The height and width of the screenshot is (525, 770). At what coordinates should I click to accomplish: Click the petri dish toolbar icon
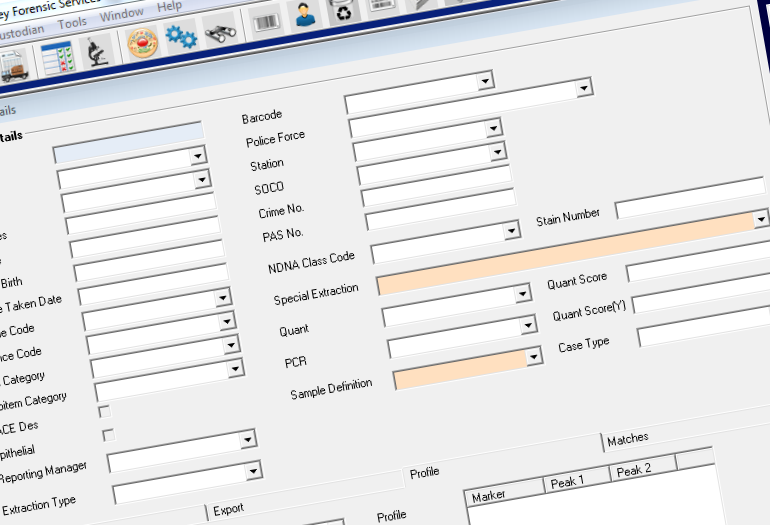144,44
